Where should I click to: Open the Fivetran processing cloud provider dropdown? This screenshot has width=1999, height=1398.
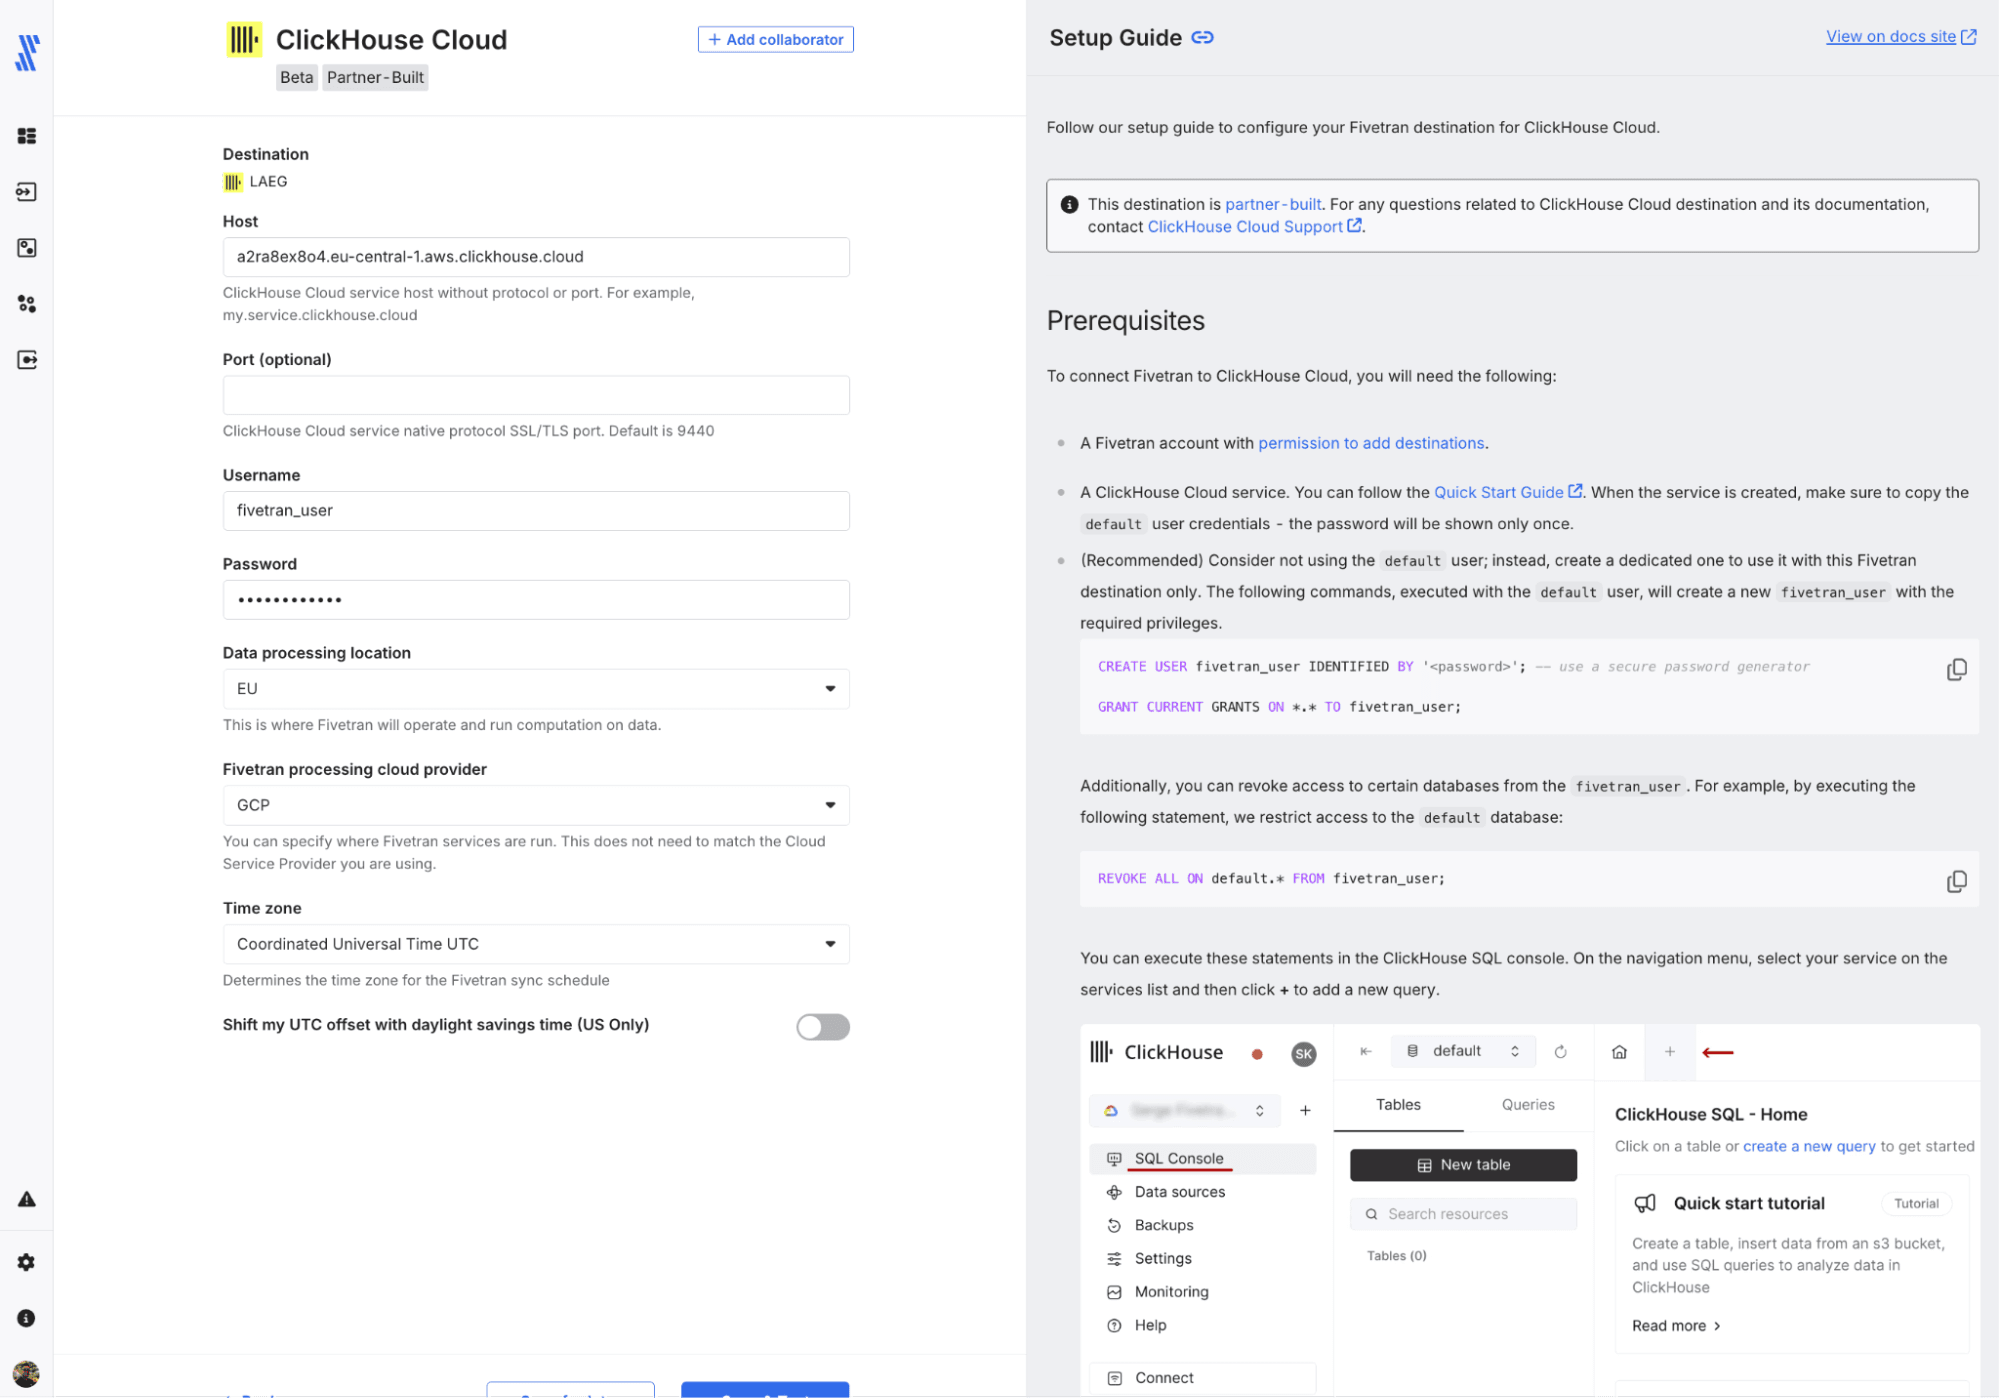(x=536, y=805)
